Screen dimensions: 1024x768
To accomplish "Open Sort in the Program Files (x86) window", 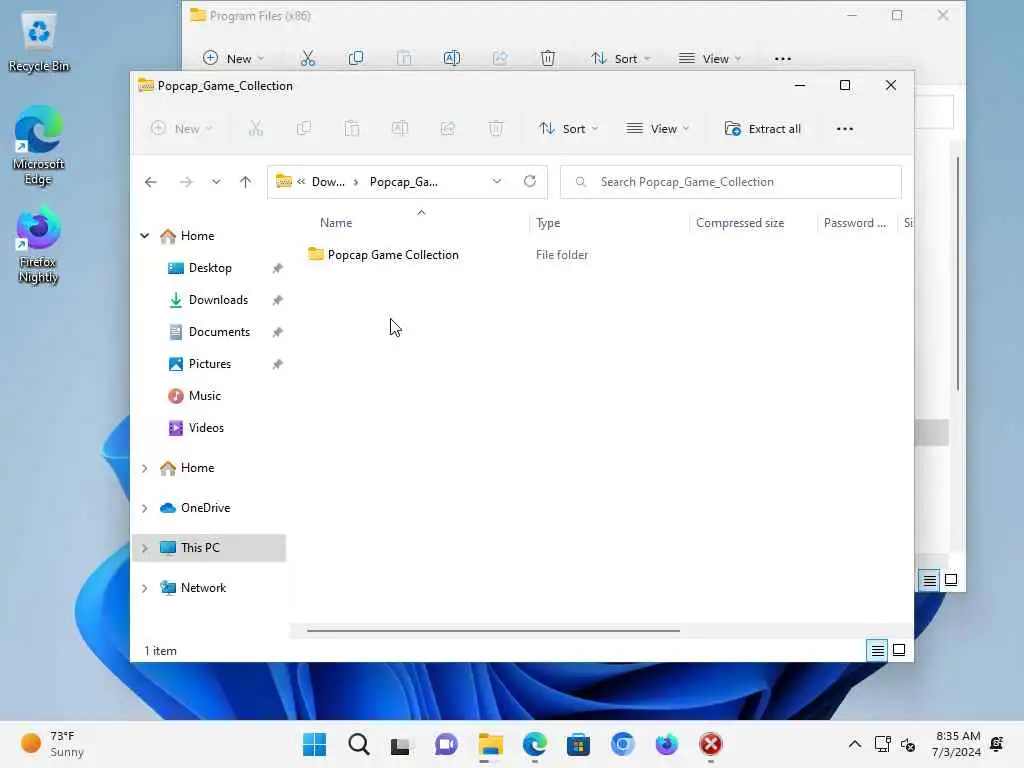I will coord(620,58).
